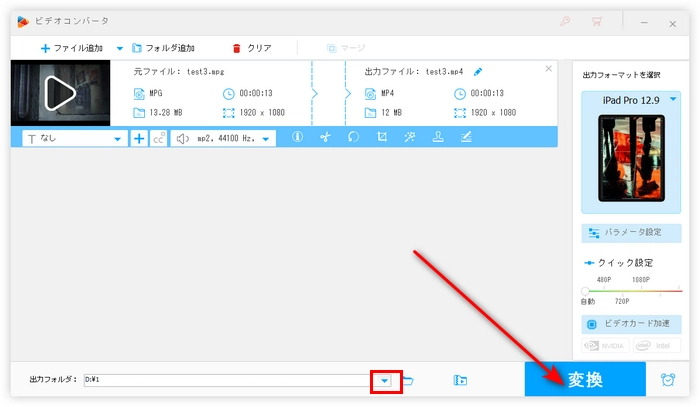The height and width of the screenshot is (407, 700).
Task: Open the audio track mp2 dropdown
Action: (x=266, y=139)
